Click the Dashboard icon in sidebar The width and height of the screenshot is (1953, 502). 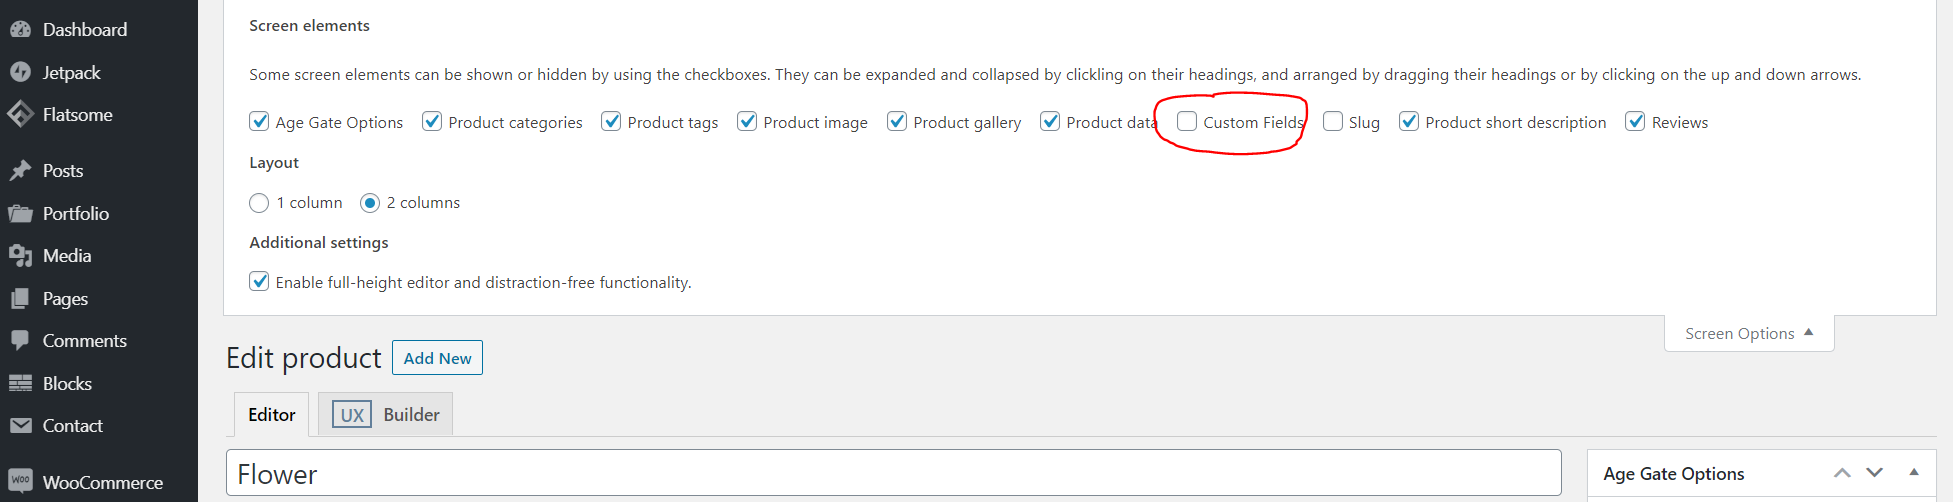click(x=20, y=30)
